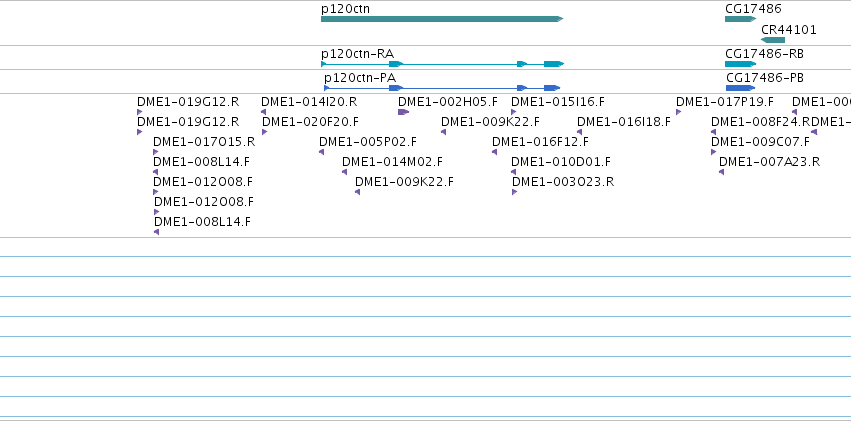Click the DME1-016I18.F feature label
This screenshot has height=421, width=851.
pos(624,122)
